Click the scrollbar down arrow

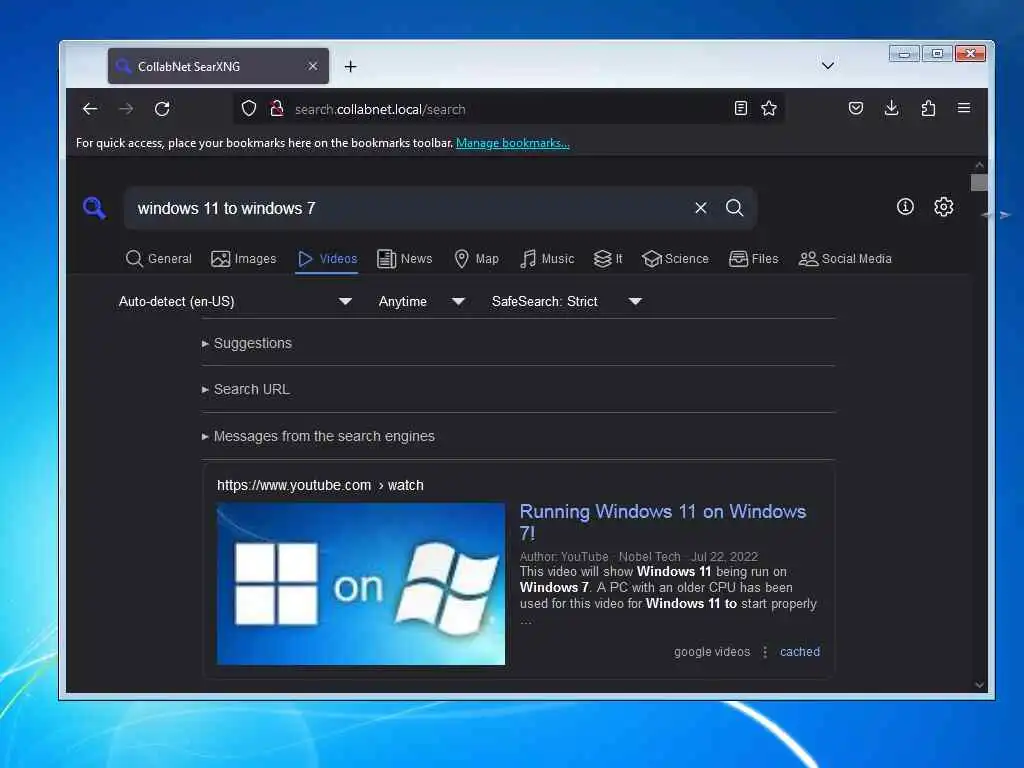point(979,684)
